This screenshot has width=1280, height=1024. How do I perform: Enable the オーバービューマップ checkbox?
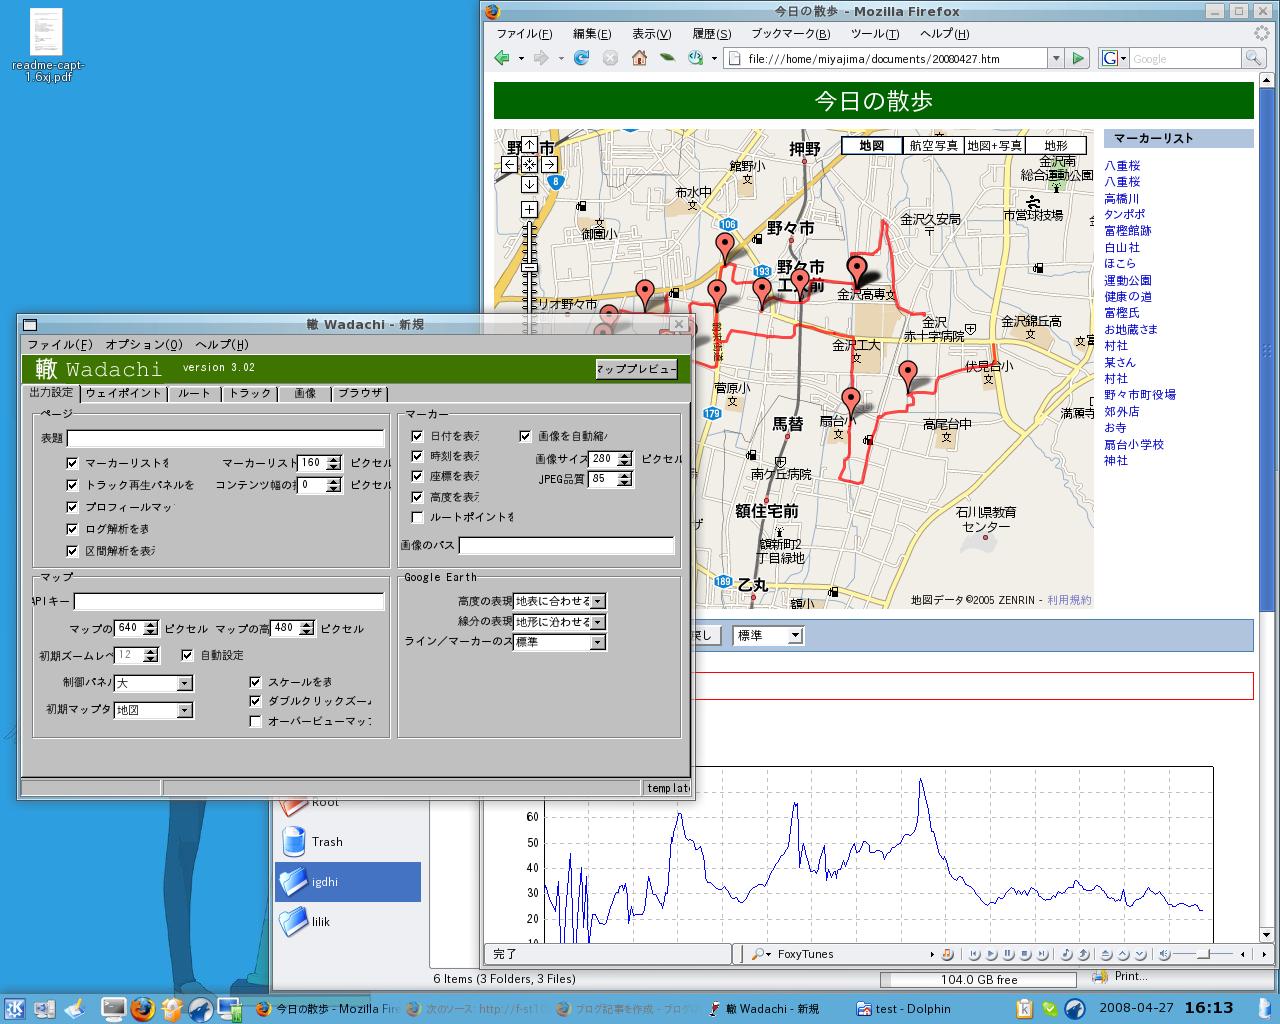pyautogui.click(x=256, y=721)
